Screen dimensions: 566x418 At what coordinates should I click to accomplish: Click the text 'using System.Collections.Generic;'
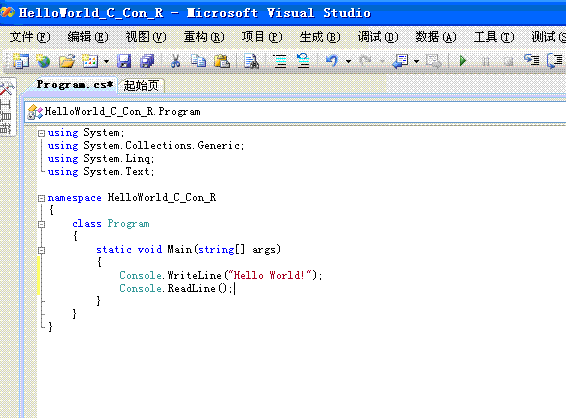point(146,146)
